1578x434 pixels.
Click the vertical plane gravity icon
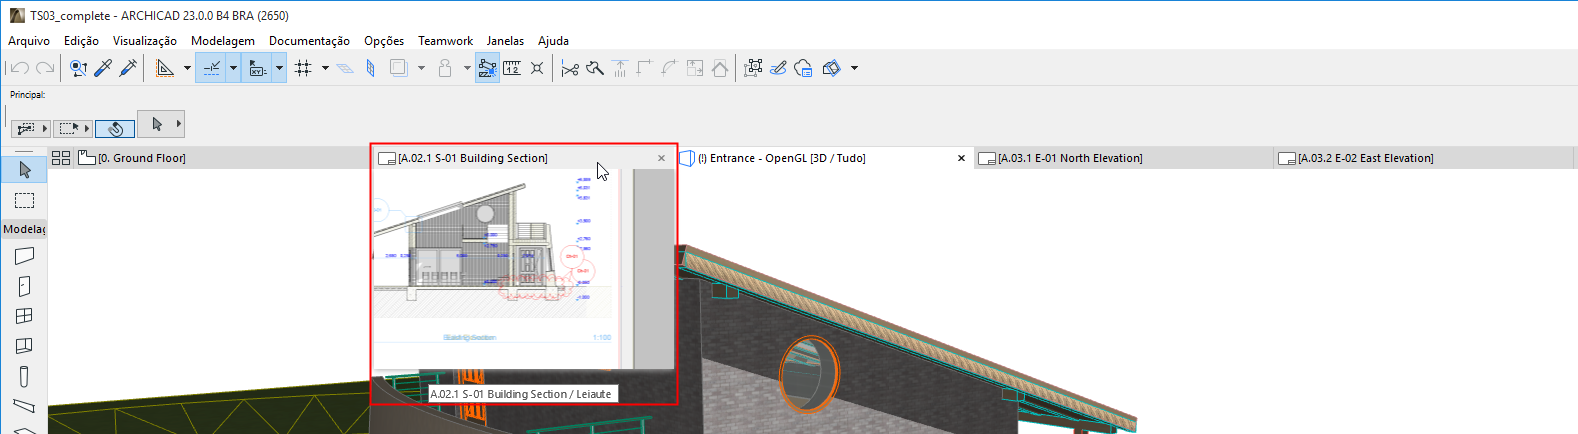pos(371,68)
